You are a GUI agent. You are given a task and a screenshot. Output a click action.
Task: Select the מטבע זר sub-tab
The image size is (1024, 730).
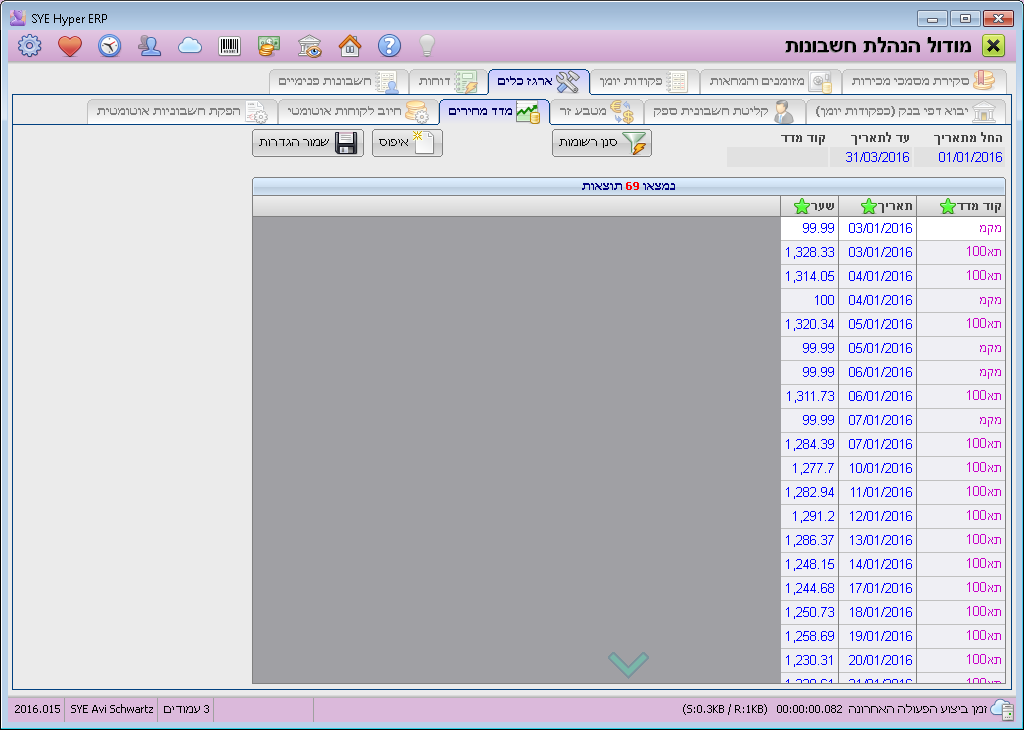coord(596,112)
